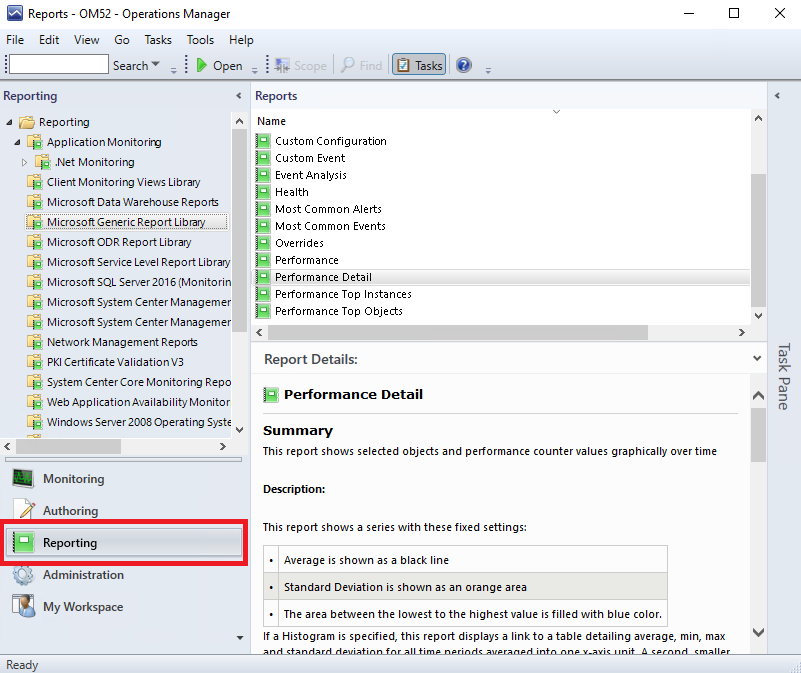
Task: Click the Find magnifier icon
Action: (348, 65)
